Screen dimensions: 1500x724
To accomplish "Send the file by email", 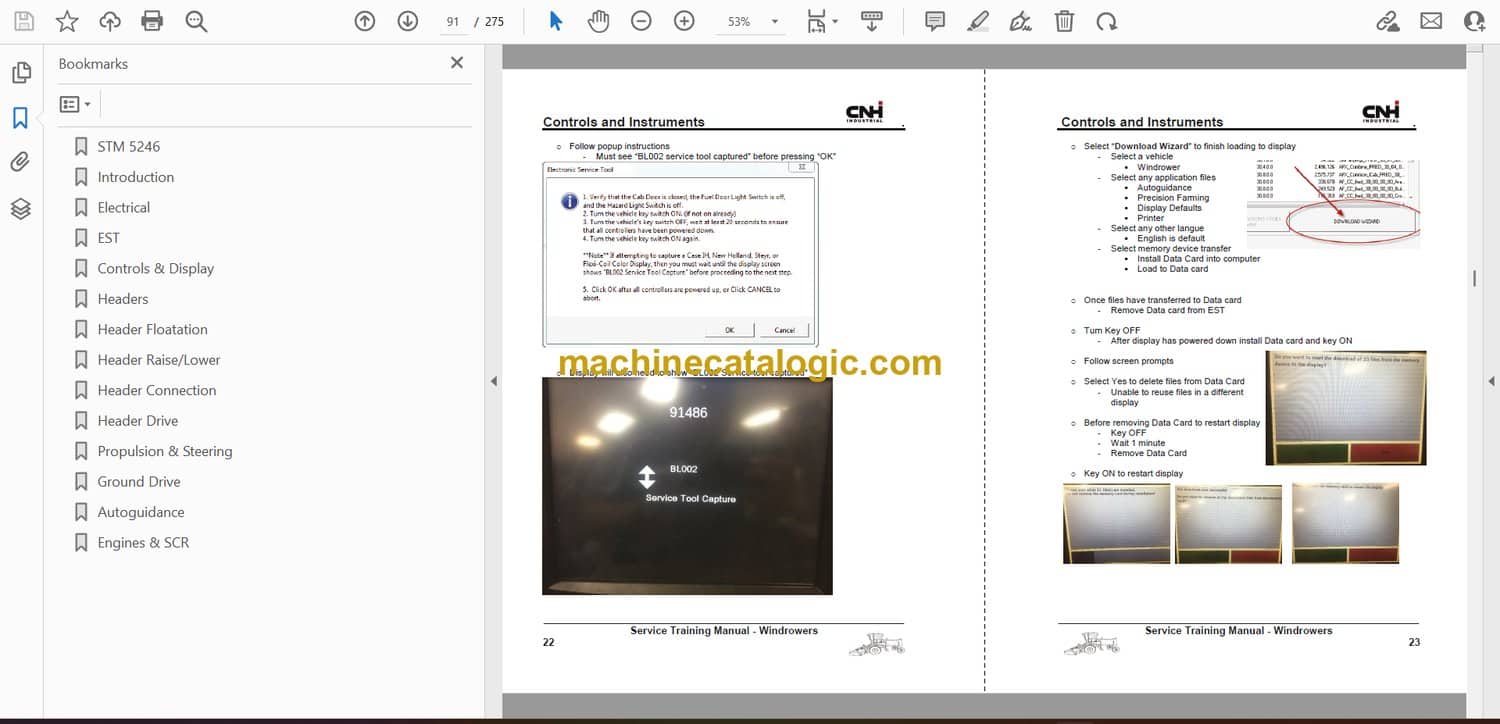I will 1431,21.
